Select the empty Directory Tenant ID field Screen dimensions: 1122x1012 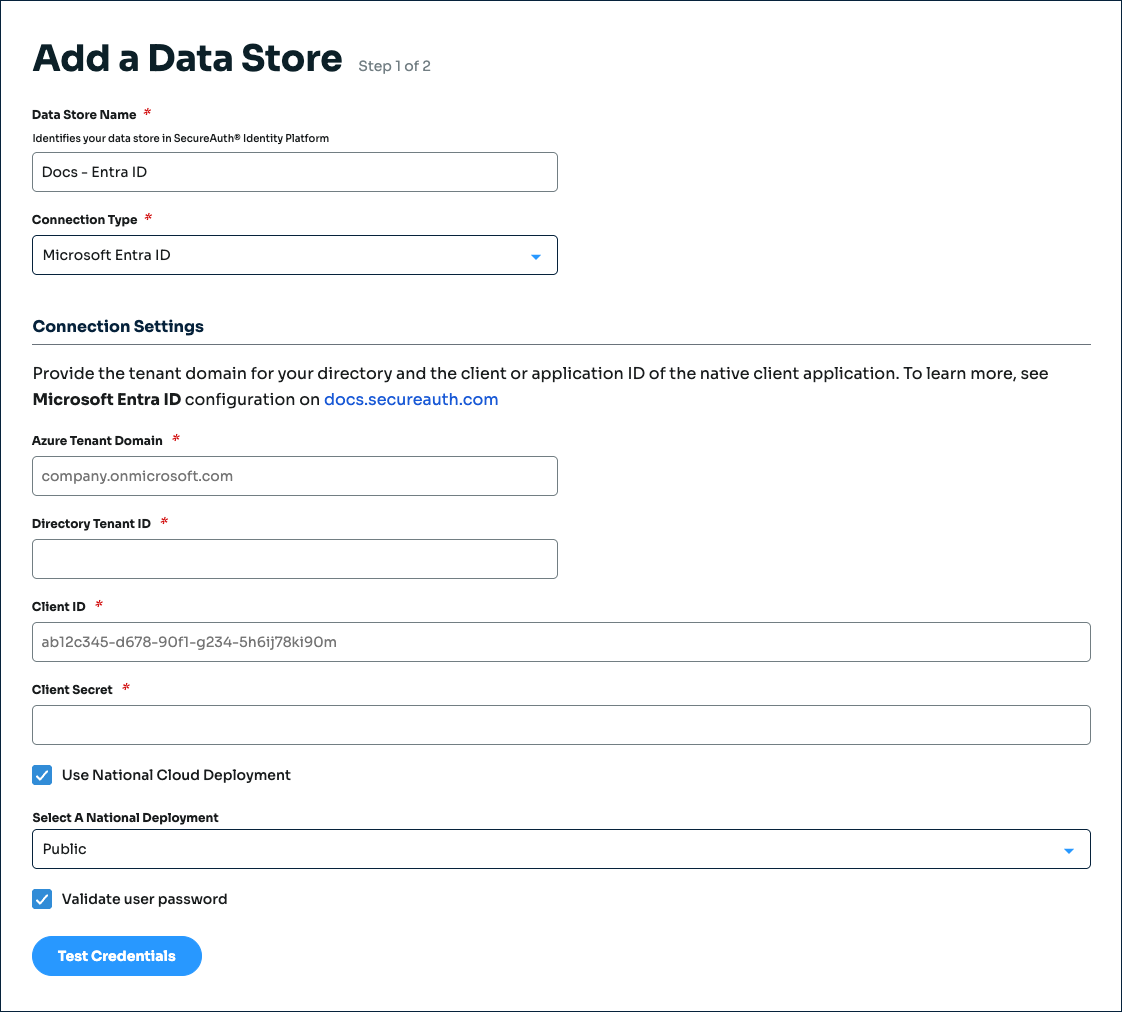pos(295,559)
